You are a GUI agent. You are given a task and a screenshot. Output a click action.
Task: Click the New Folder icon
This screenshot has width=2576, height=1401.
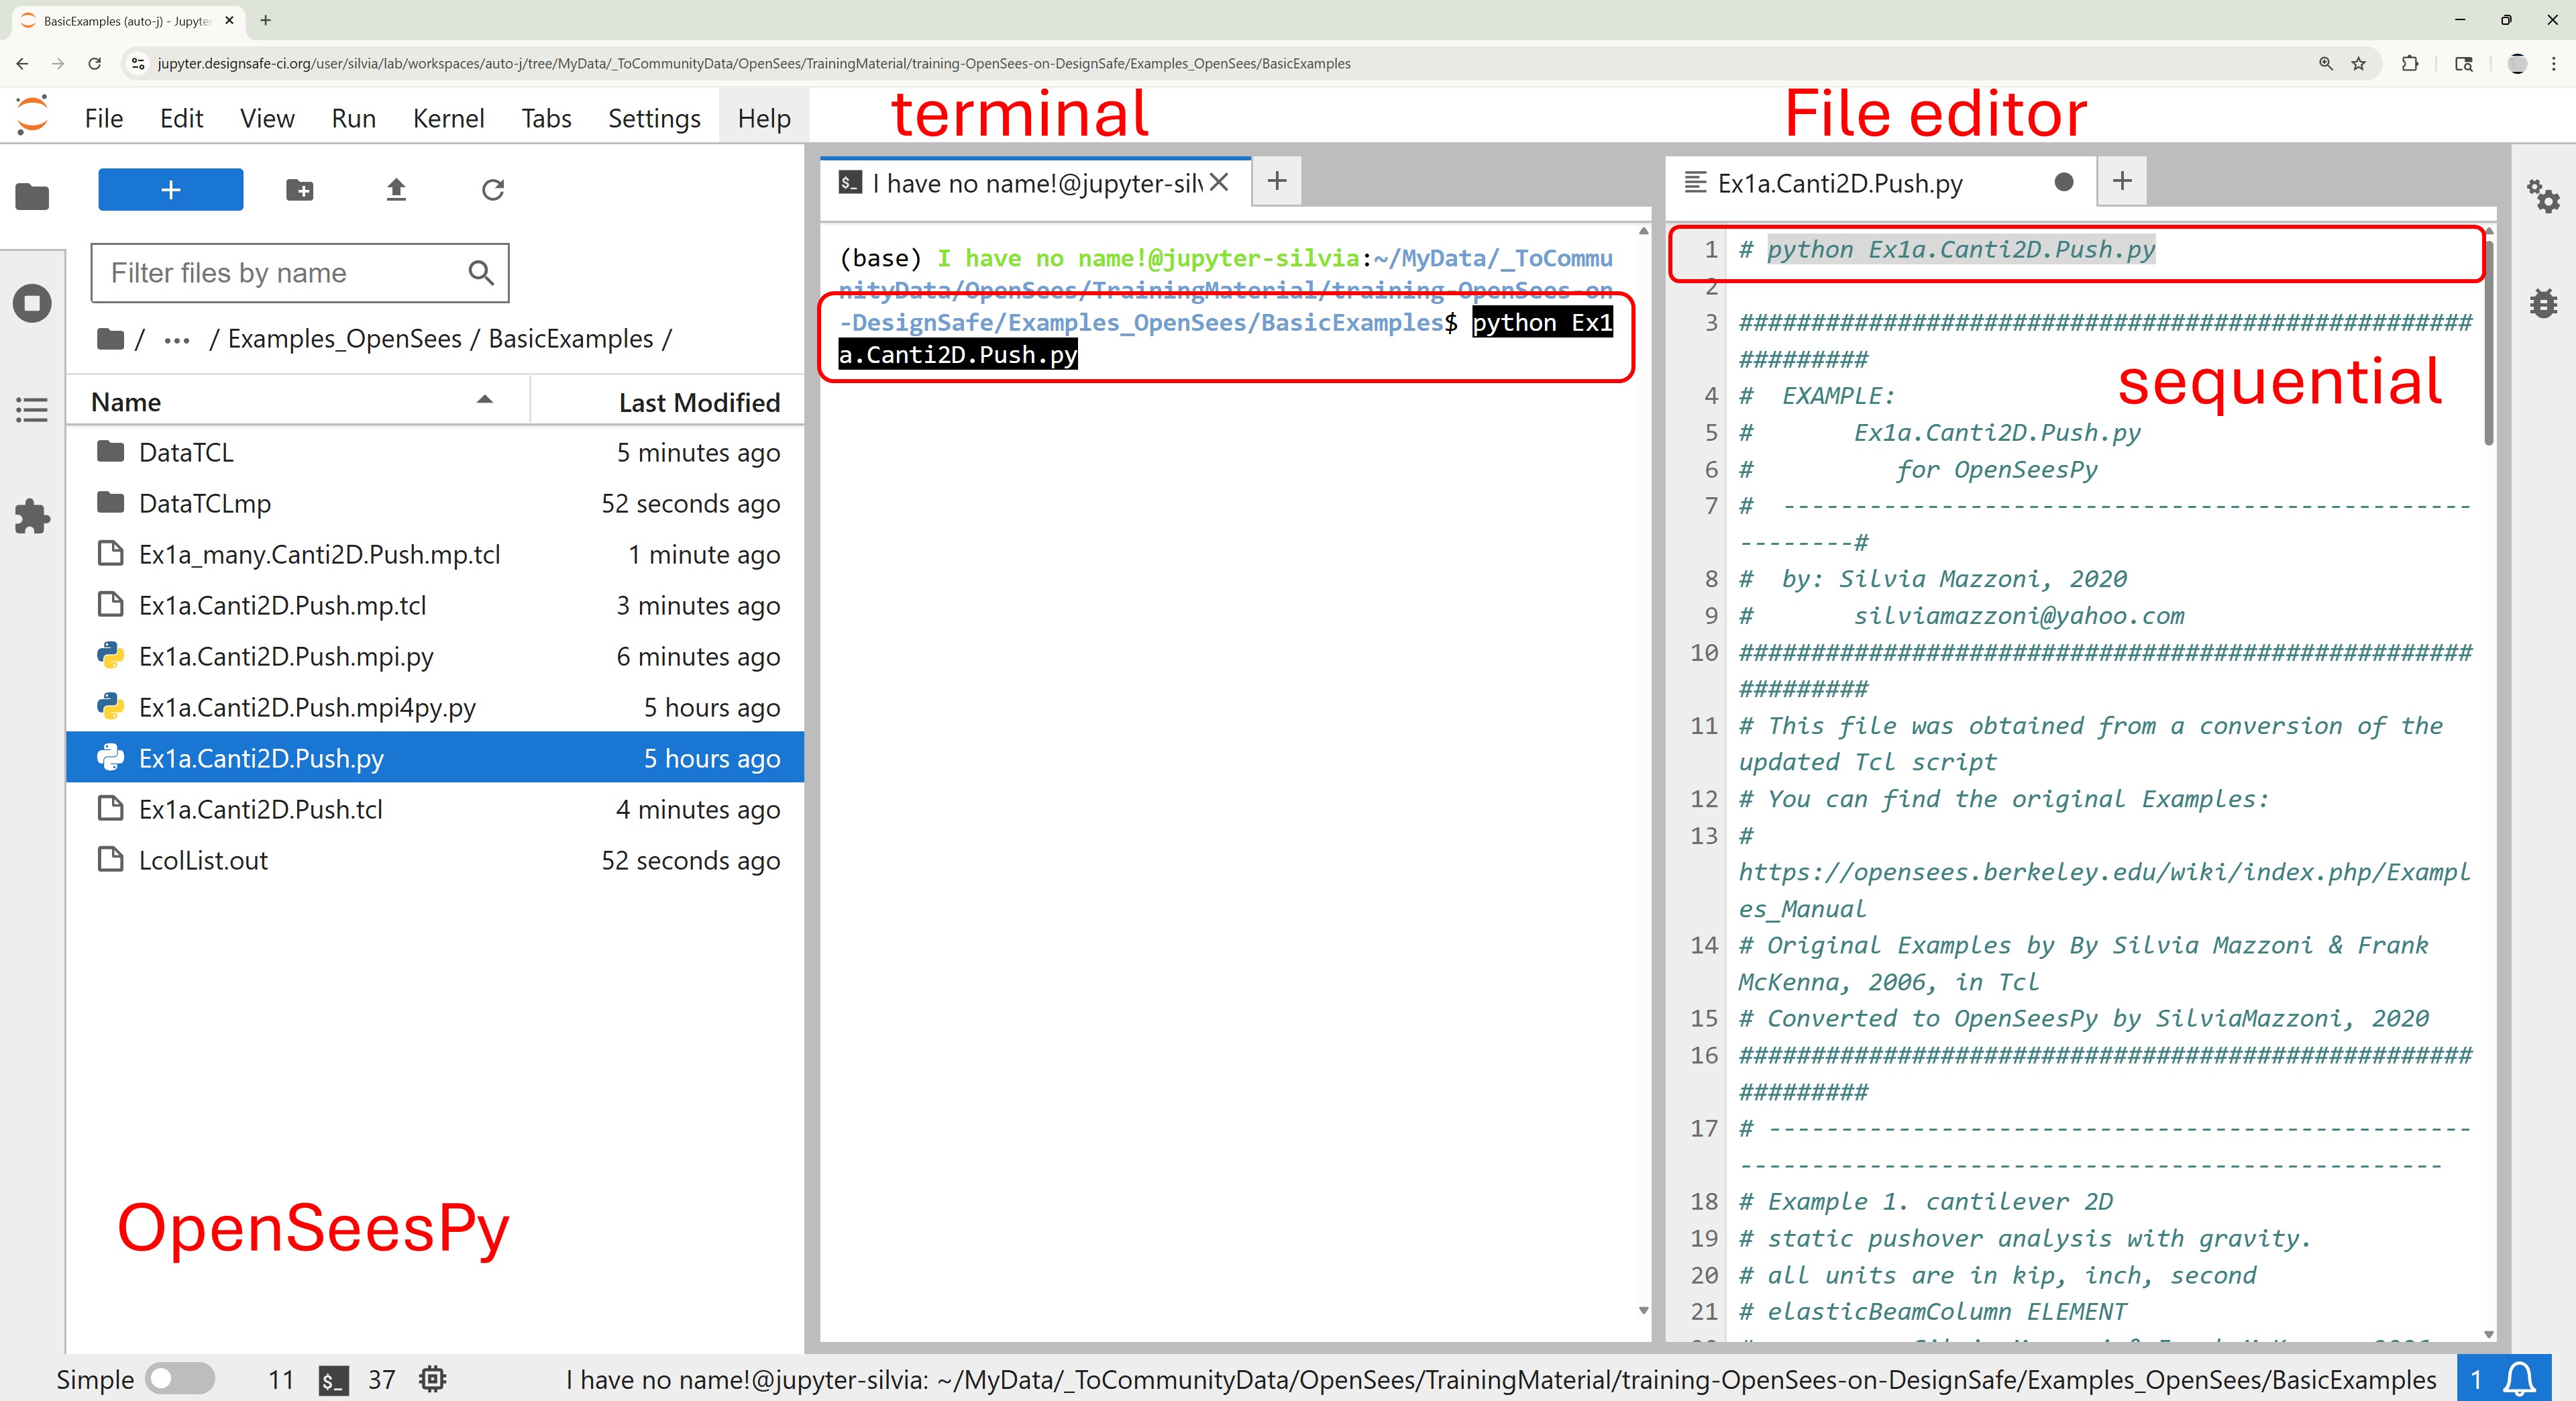[x=299, y=190]
